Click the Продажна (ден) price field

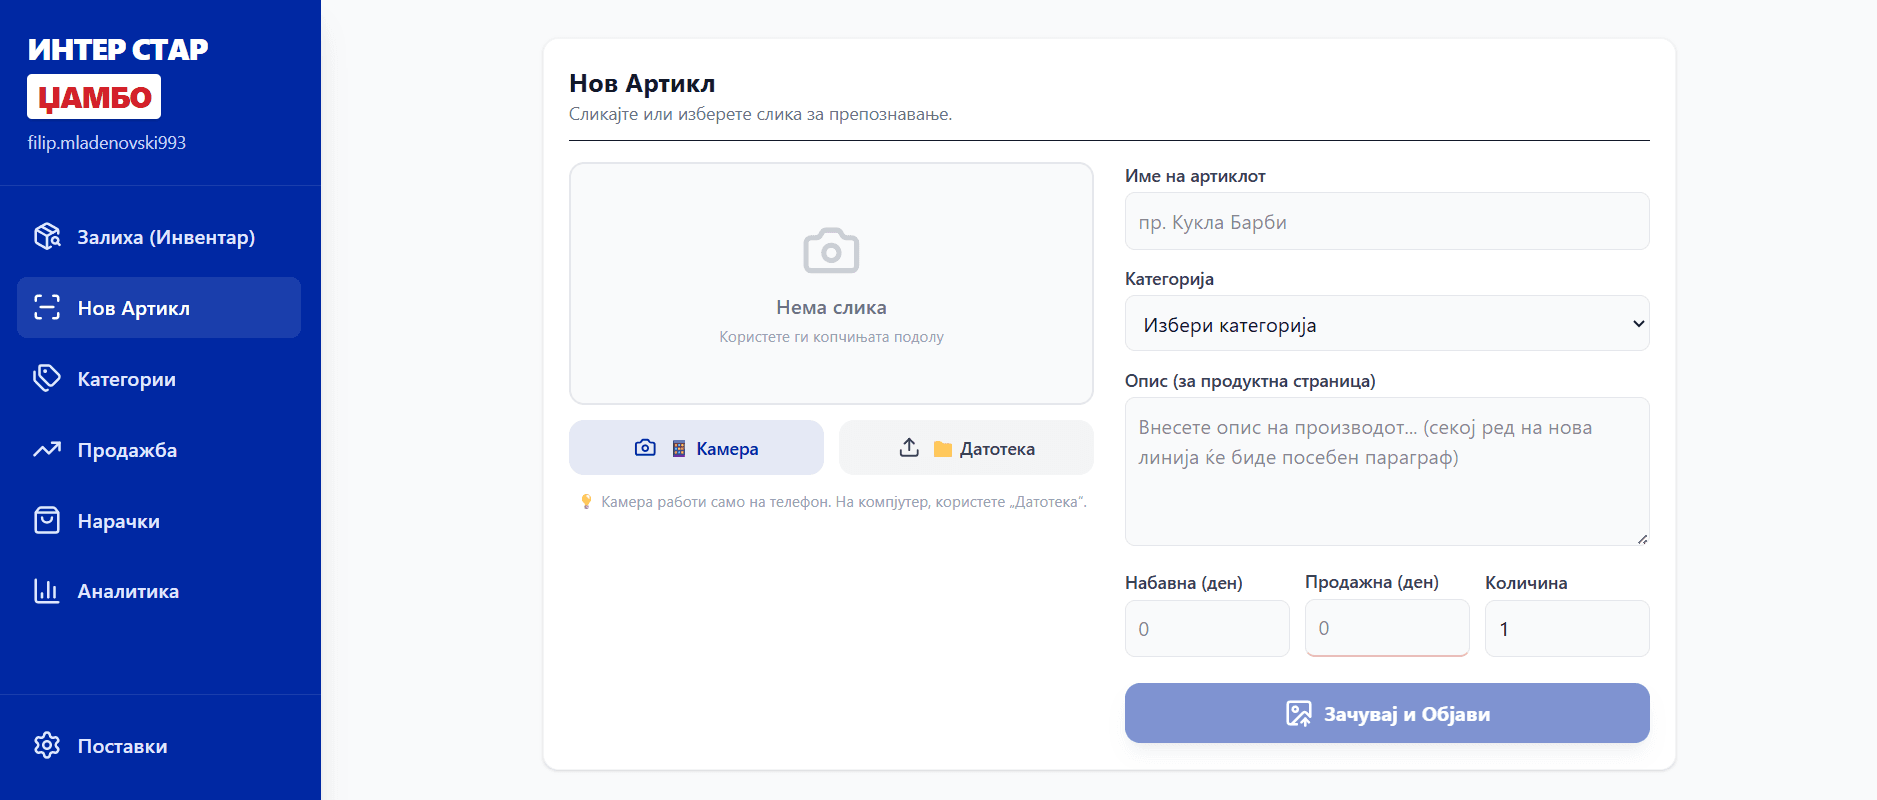pos(1387,628)
